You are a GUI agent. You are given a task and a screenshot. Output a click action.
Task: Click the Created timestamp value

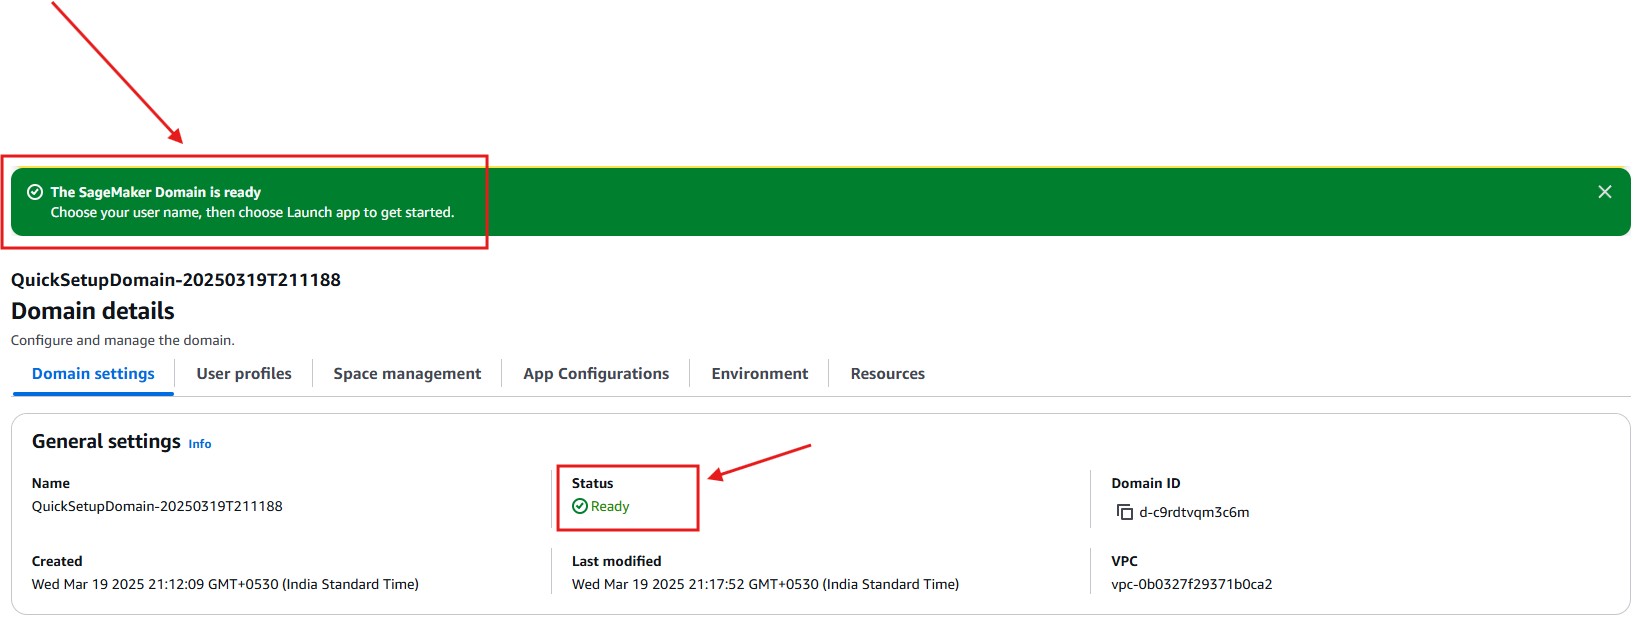pos(225,585)
